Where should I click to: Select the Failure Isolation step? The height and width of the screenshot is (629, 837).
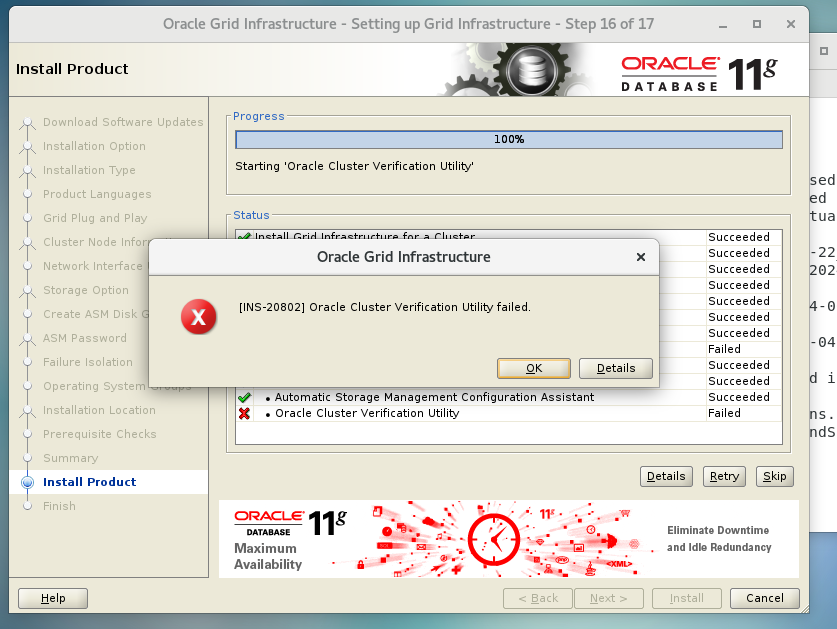pyautogui.click(x=88, y=363)
